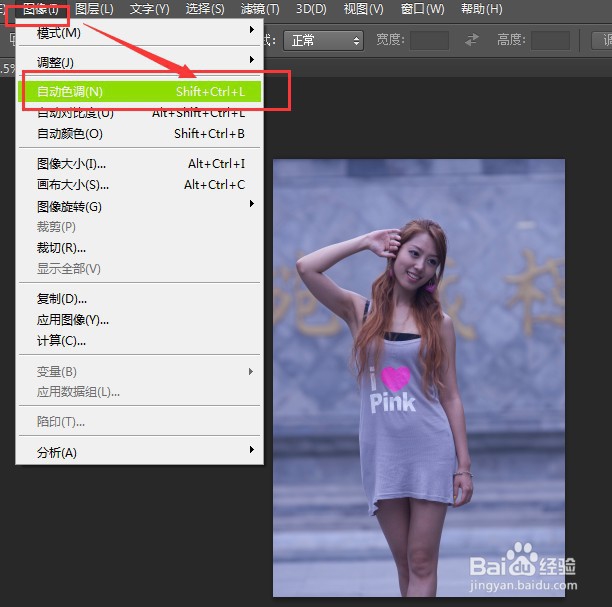Choose 应用图像(Y)... menu entry
The image size is (612, 607).
(139, 320)
